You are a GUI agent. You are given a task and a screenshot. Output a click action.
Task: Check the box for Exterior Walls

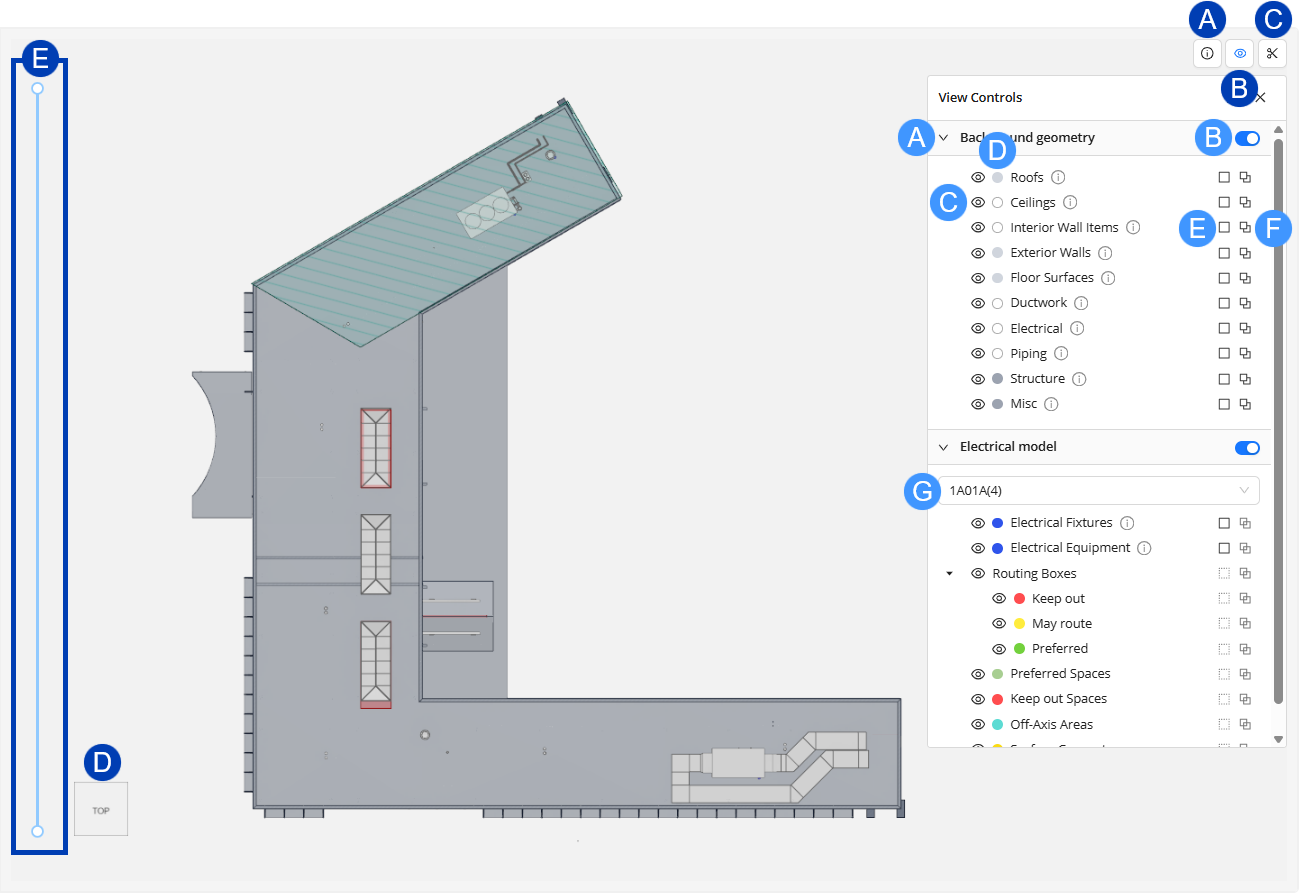(1224, 253)
